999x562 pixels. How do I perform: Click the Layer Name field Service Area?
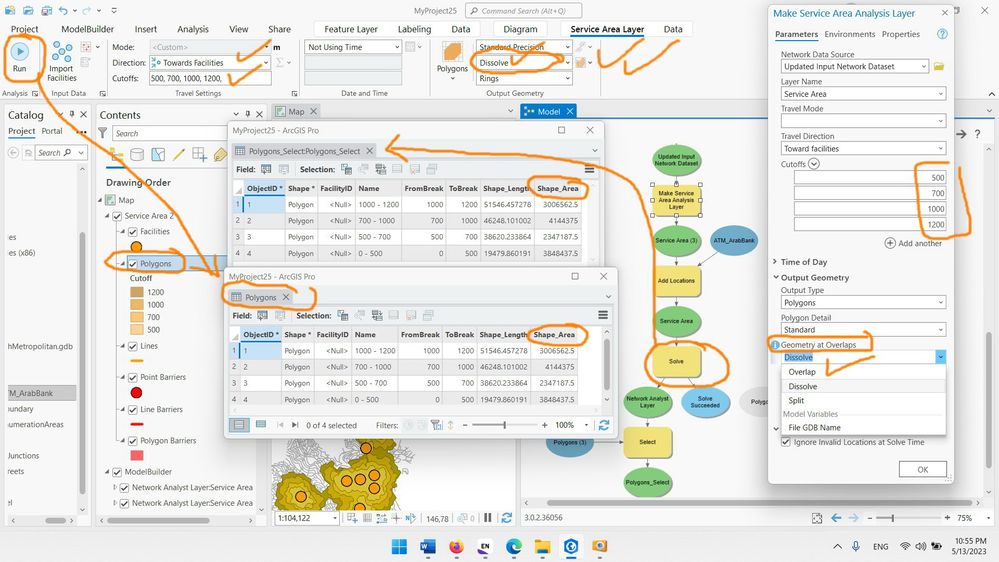tap(863, 94)
